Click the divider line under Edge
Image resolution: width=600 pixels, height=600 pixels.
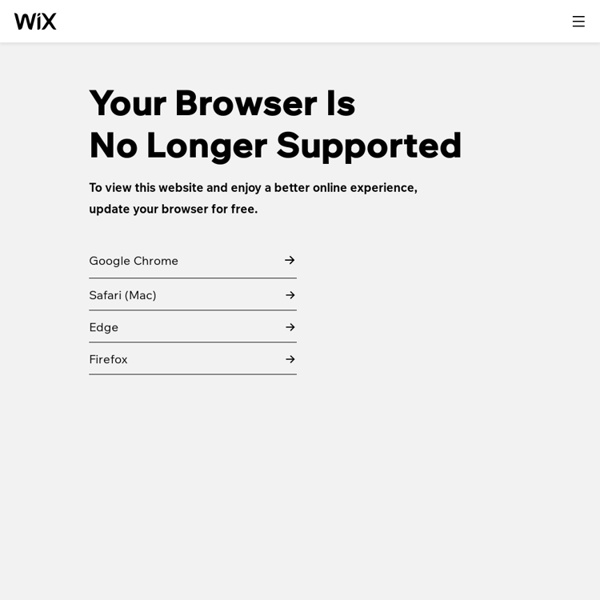[x=193, y=342]
